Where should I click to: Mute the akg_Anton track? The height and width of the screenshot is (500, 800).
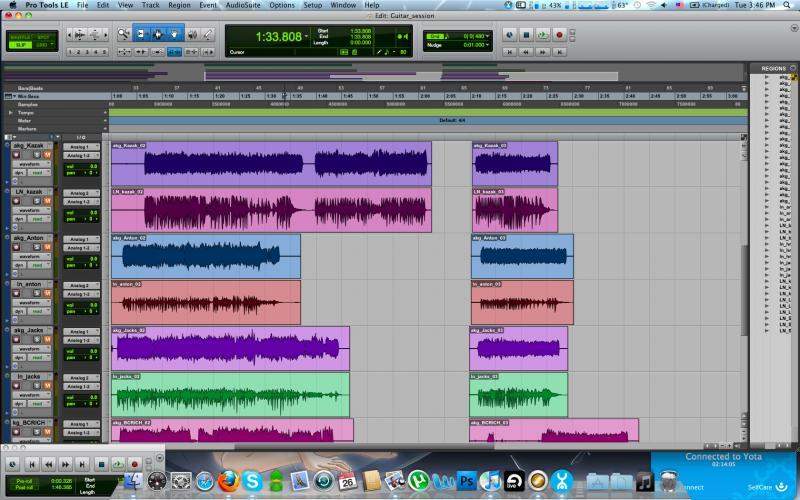tap(46, 248)
